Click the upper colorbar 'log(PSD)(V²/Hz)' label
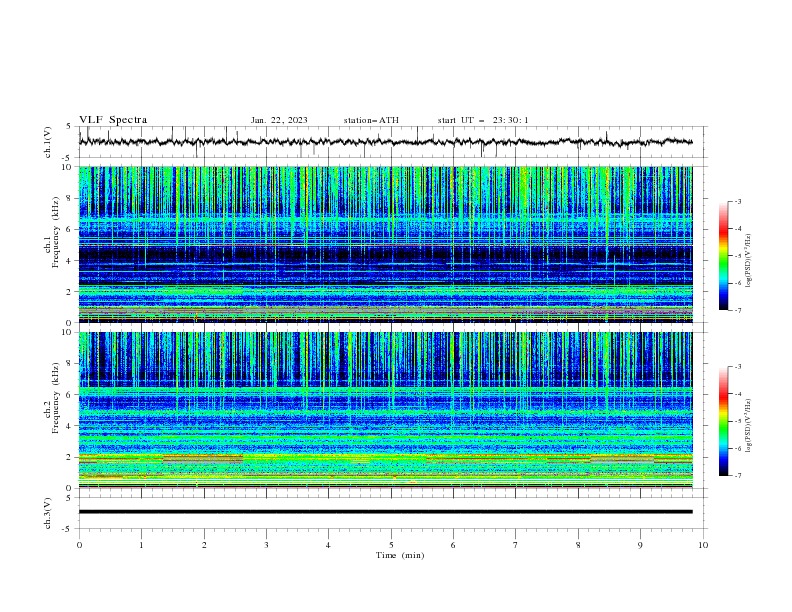 [748, 261]
